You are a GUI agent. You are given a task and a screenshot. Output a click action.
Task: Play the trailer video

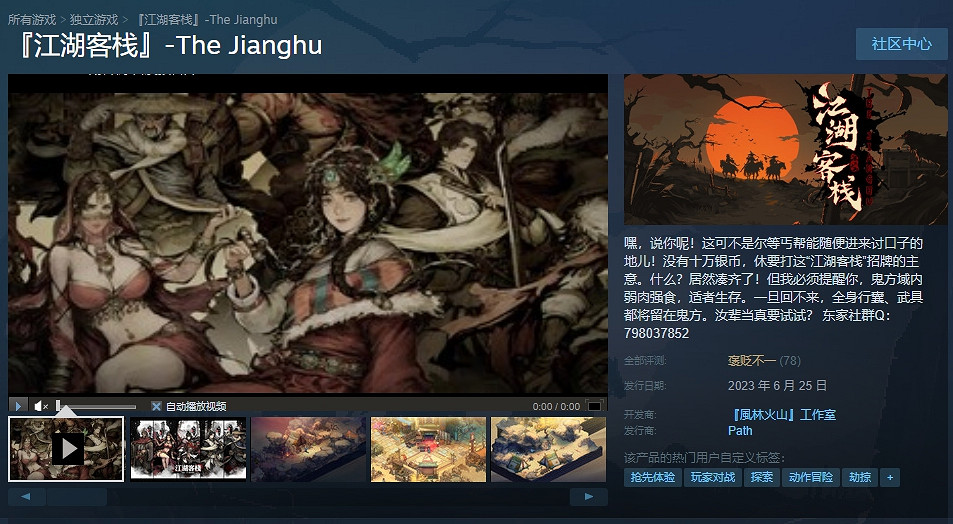[18, 405]
